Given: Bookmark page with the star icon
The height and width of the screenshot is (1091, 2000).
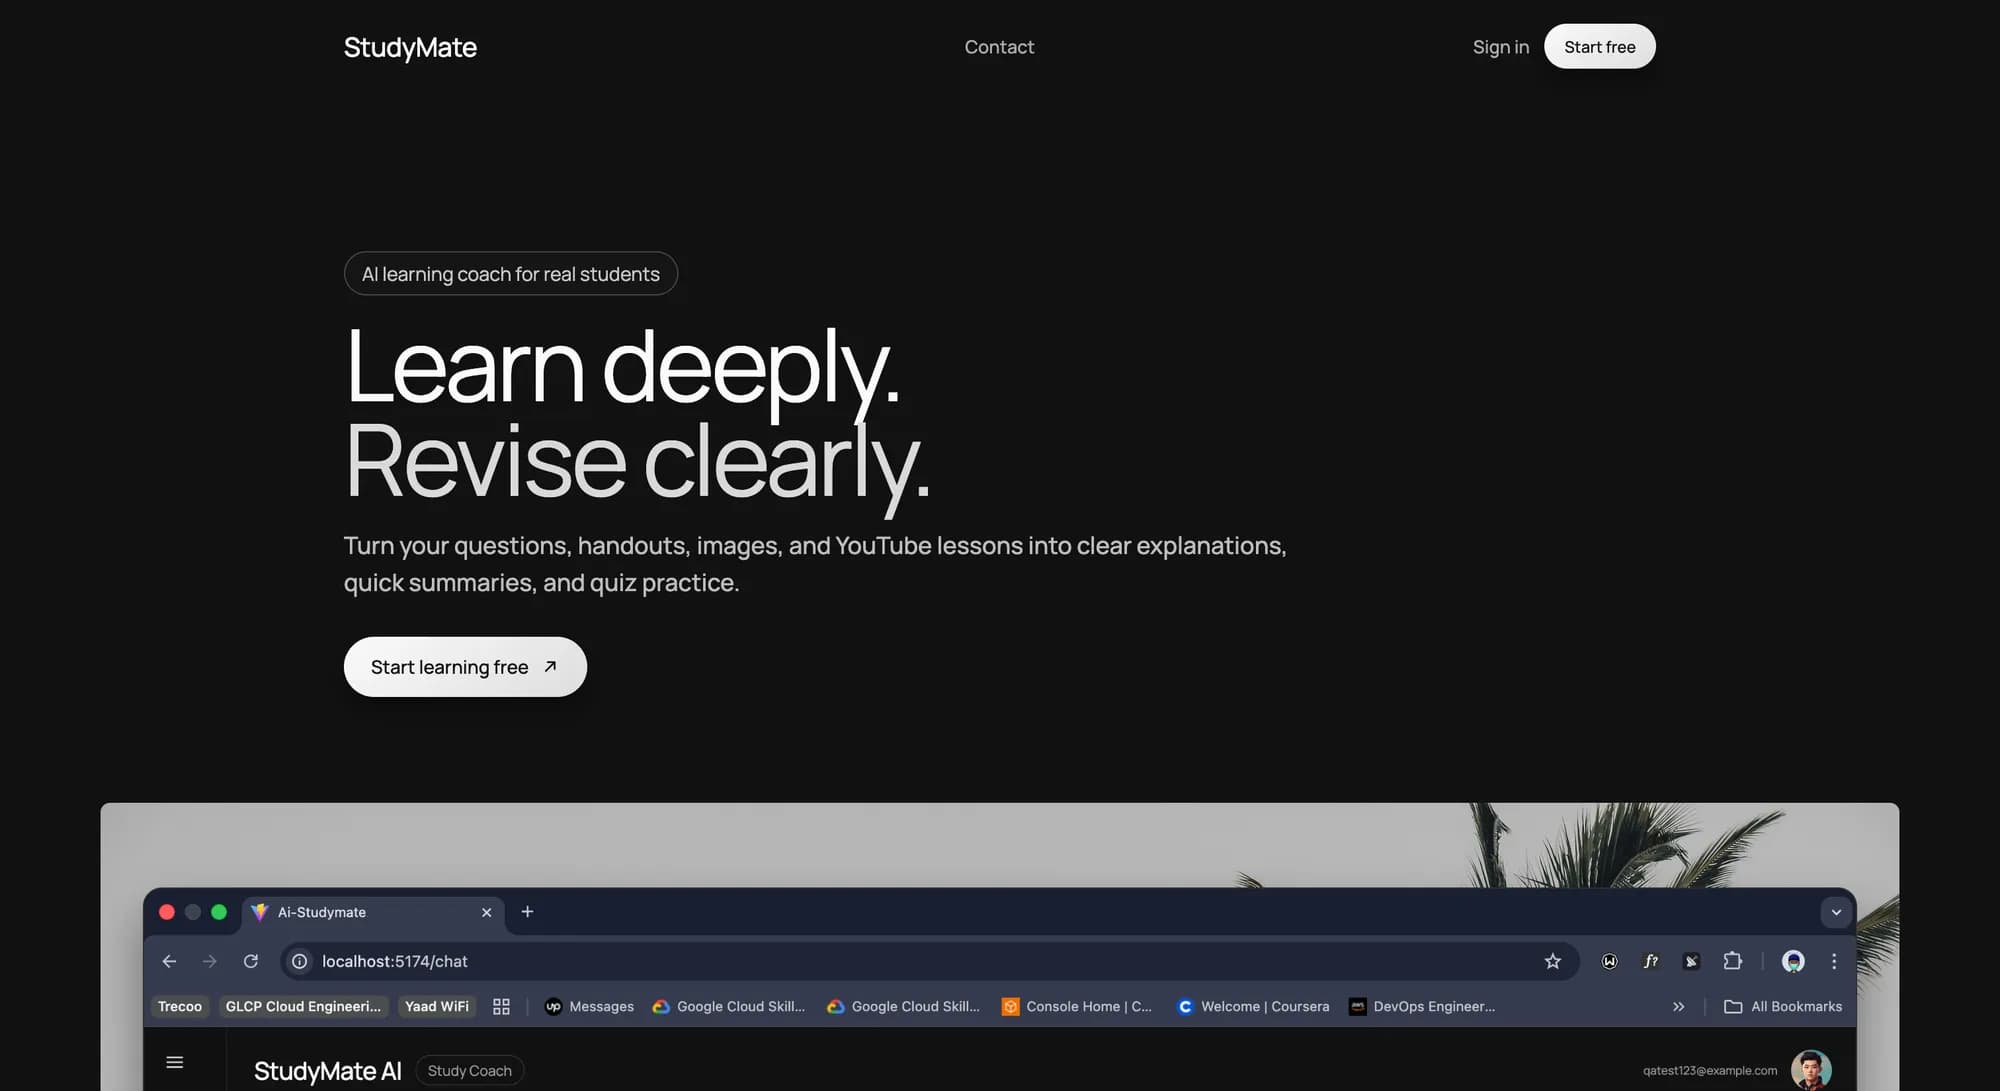Looking at the screenshot, I should point(1552,961).
